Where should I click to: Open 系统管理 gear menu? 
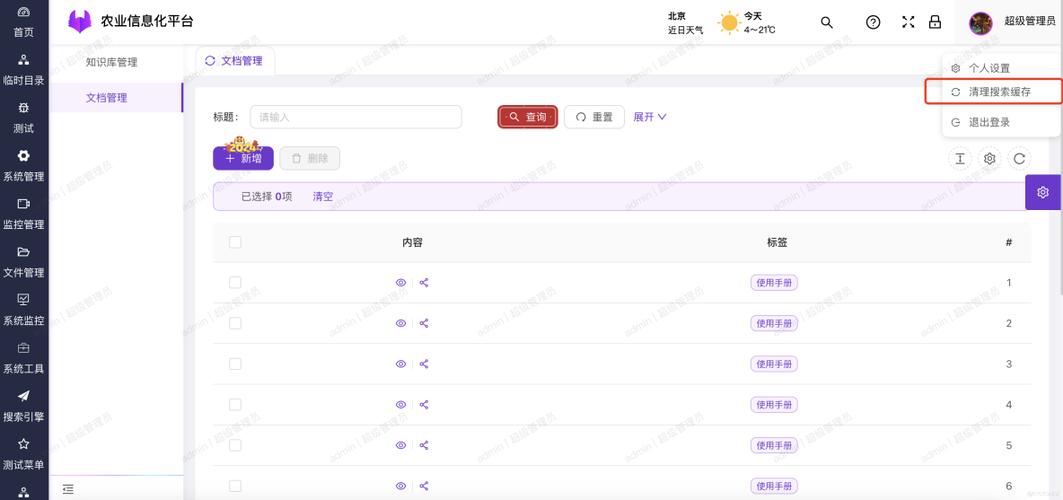pyautogui.click(x=24, y=167)
